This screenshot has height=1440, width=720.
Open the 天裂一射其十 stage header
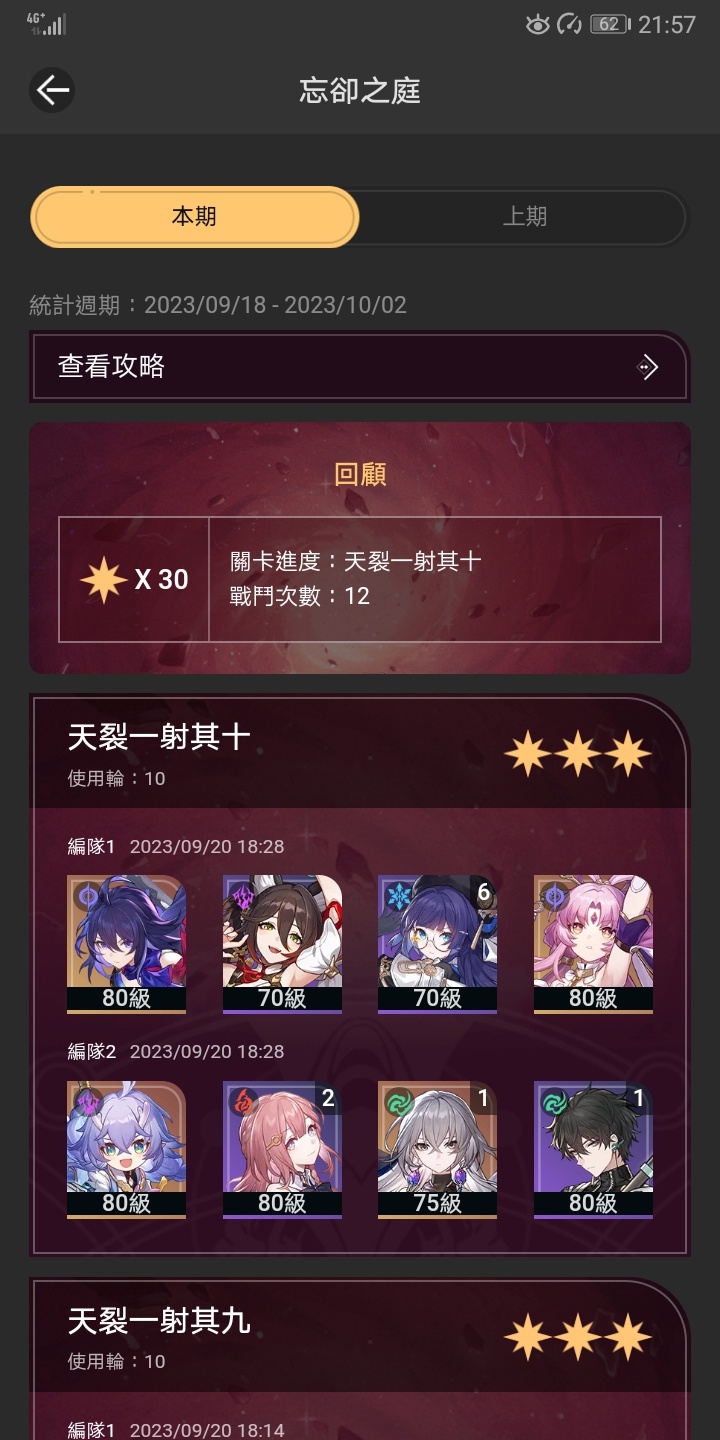(x=360, y=753)
